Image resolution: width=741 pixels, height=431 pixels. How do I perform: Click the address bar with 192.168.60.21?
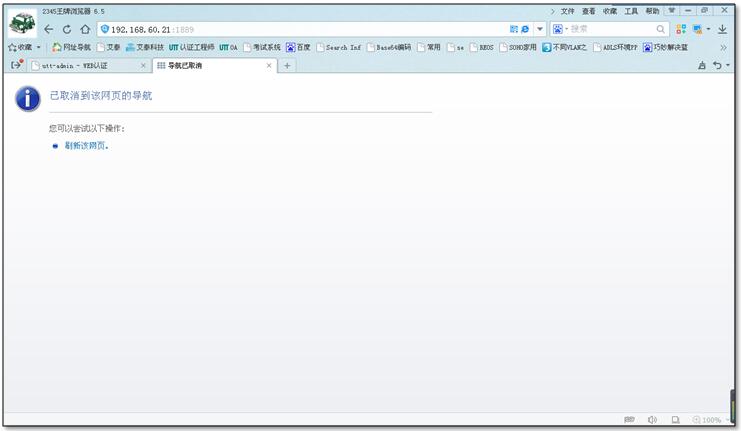[300, 29]
